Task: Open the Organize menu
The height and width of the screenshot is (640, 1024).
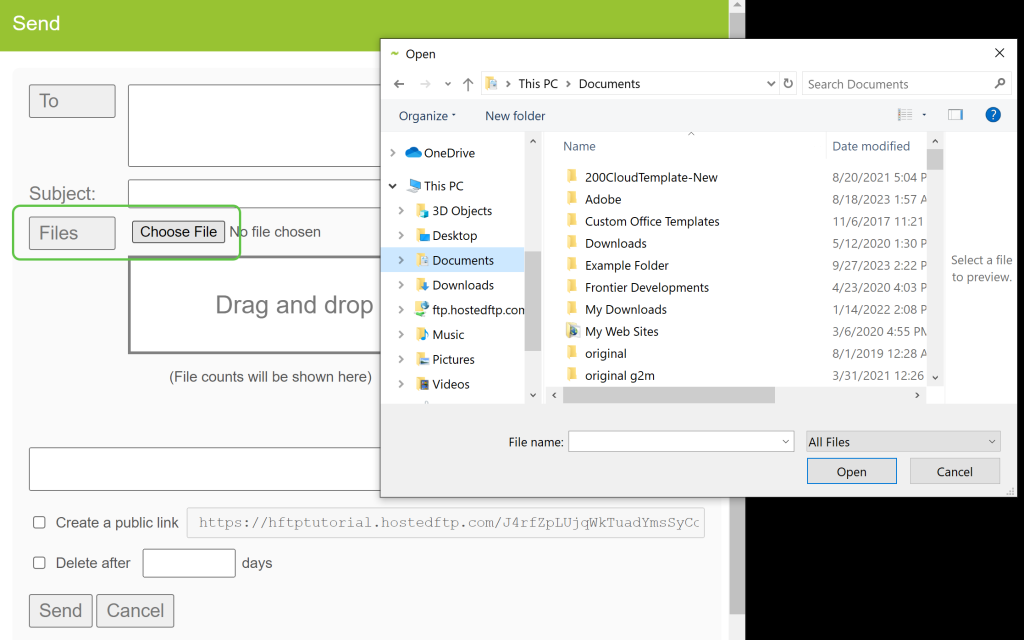Action: (x=427, y=116)
